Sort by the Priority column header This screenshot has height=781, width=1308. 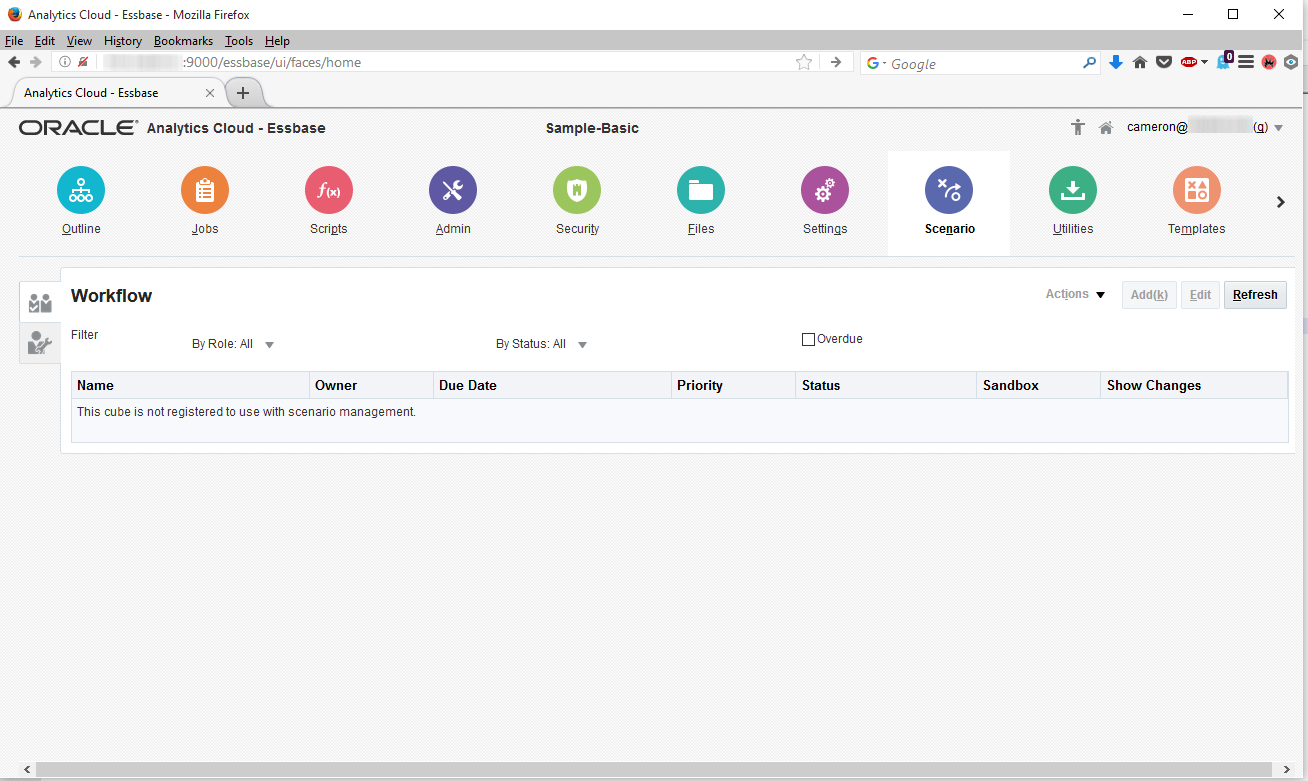tap(734, 385)
